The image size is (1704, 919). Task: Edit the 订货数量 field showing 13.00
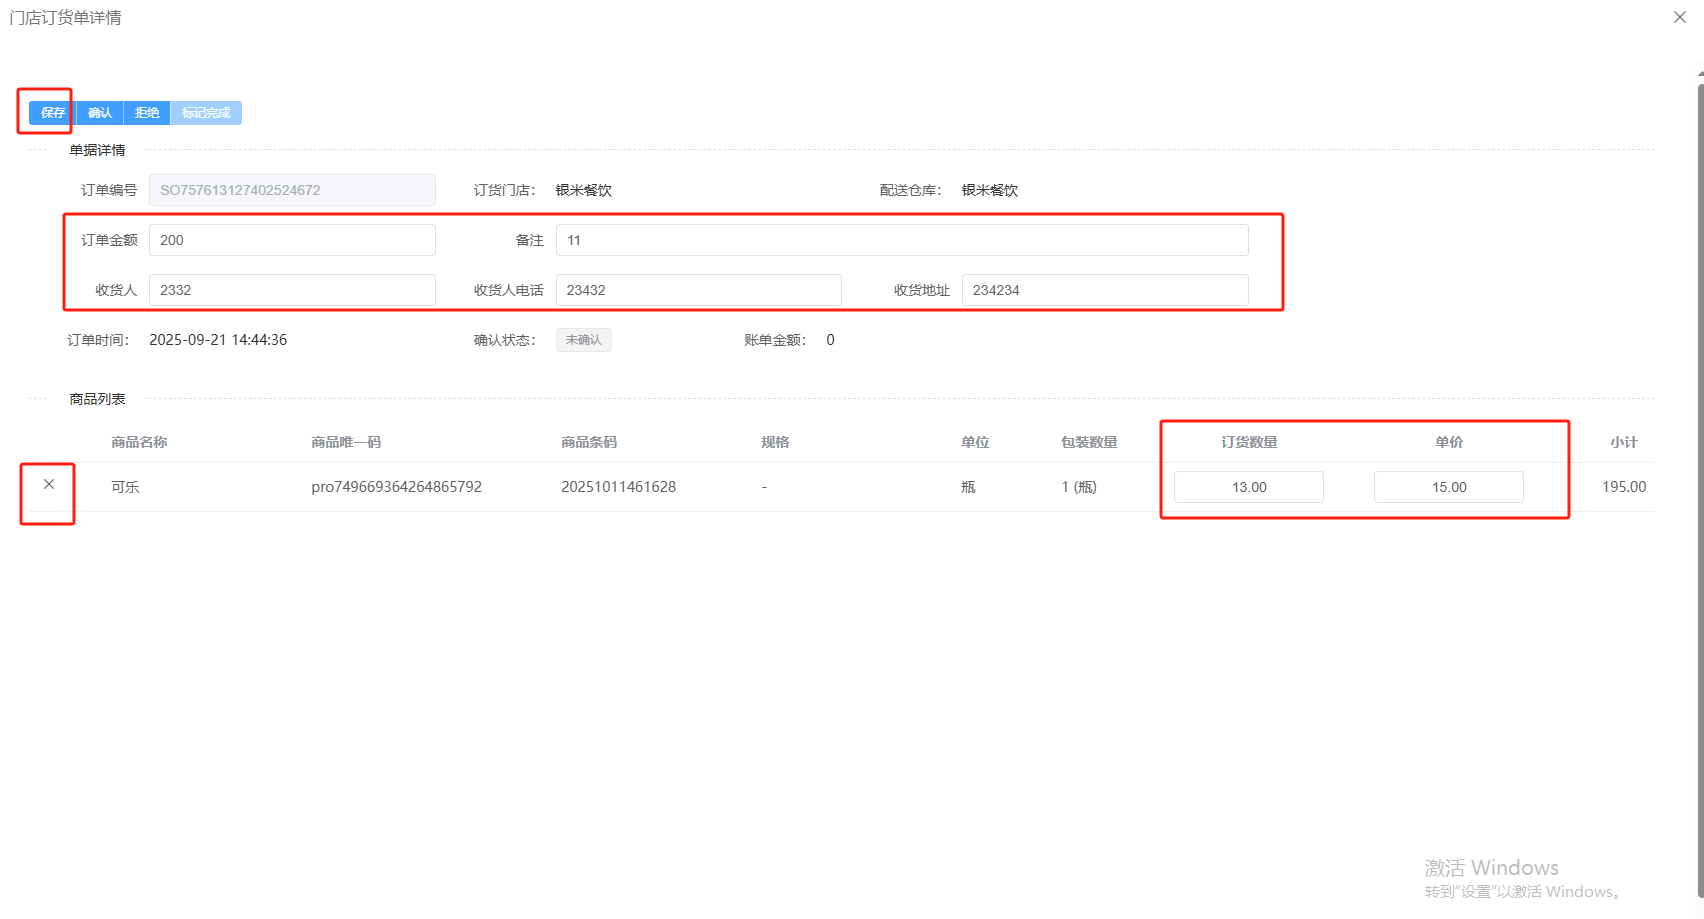coord(1248,487)
